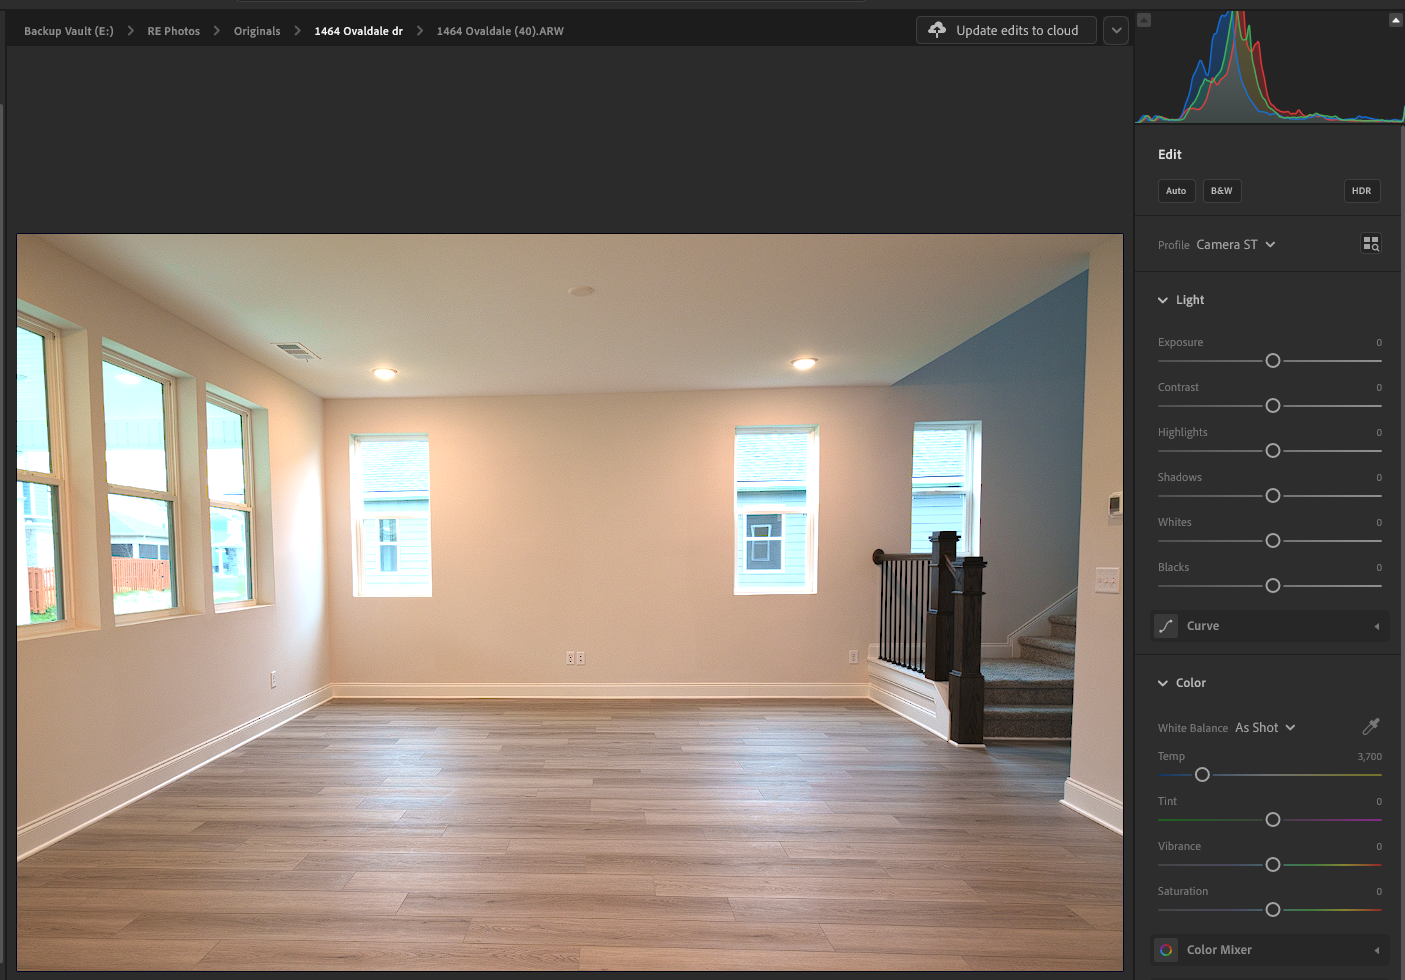Viewport: 1405px width, 980px height.
Task: Enable HDR editing mode
Action: (x=1361, y=190)
